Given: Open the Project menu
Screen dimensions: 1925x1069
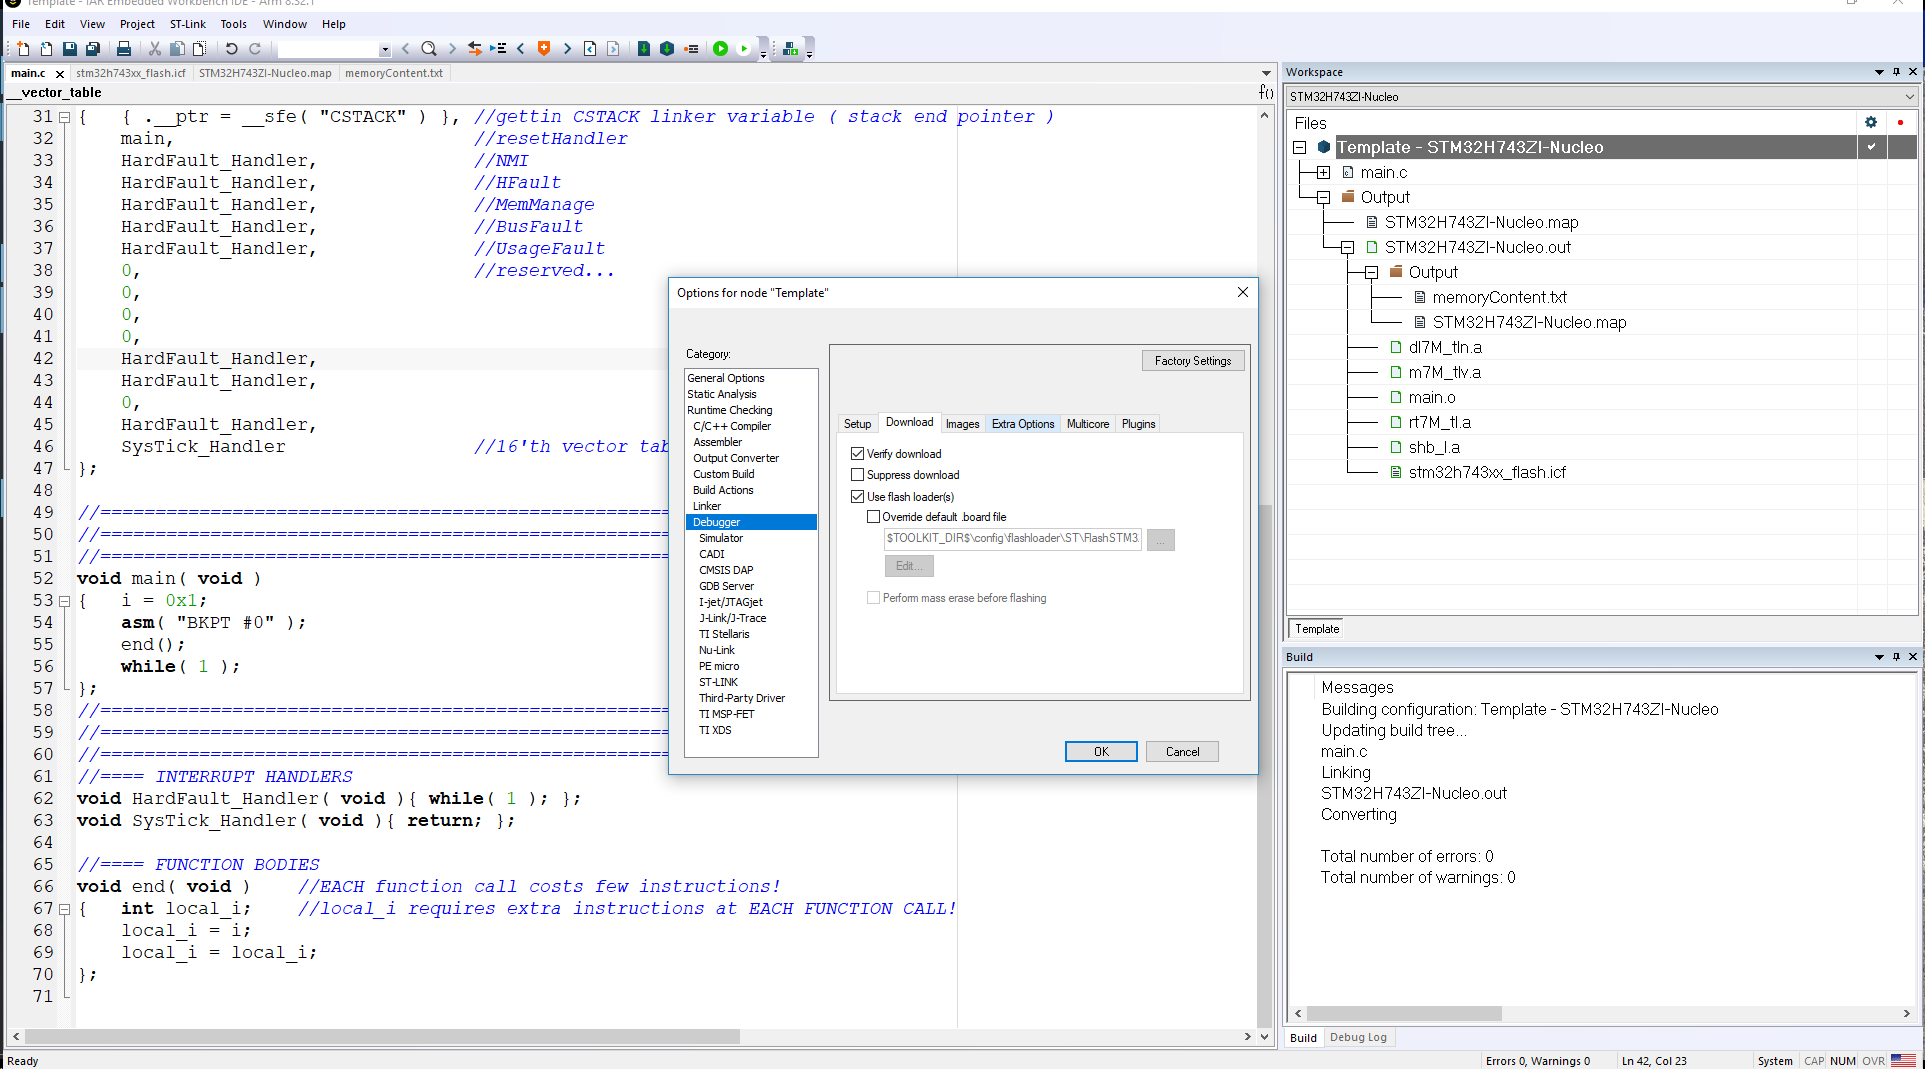Looking at the screenshot, I should tap(137, 24).
